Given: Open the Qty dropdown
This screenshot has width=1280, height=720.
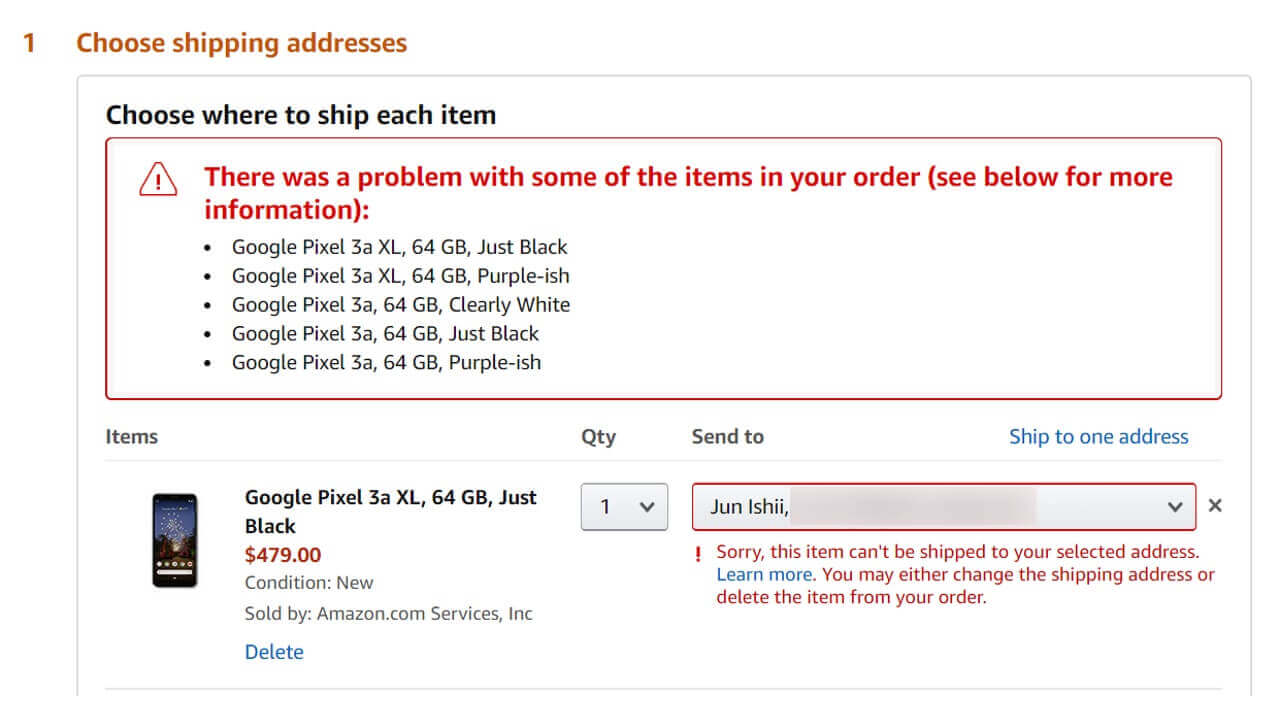Looking at the screenshot, I should point(624,507).
